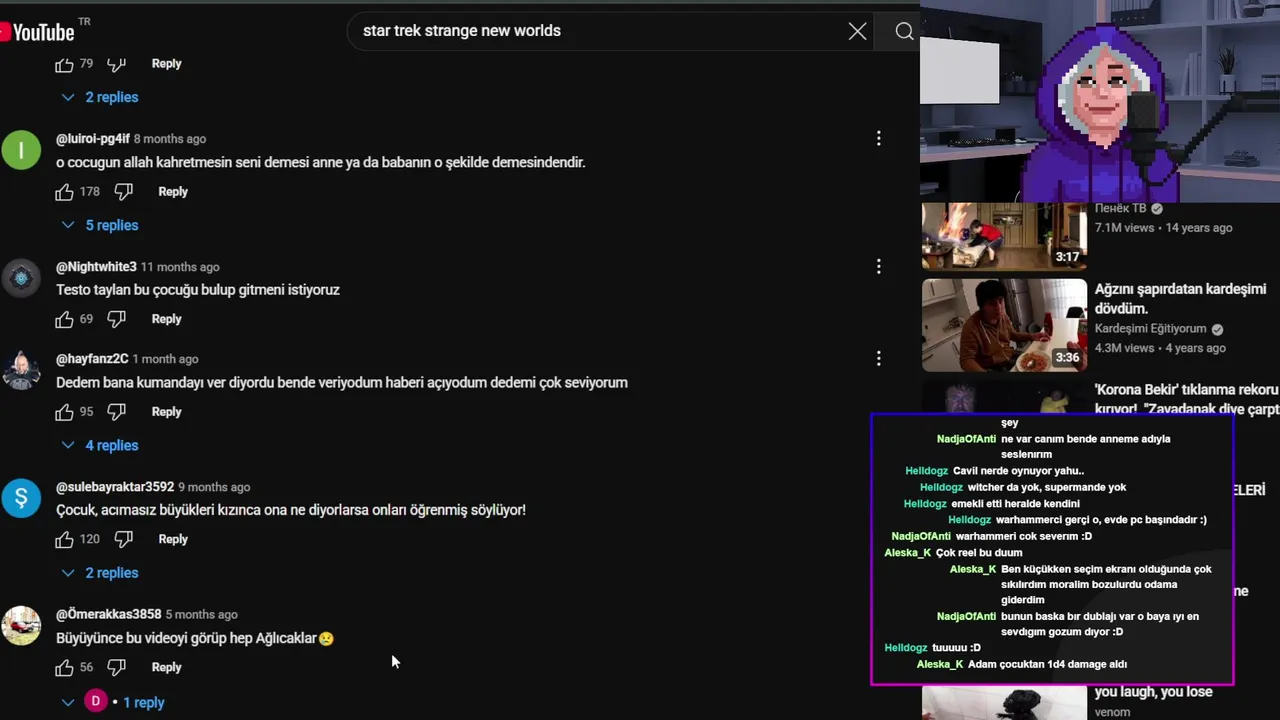Open three-dot menu on @luiroi-pg4if's comment
Screen dimensions: 1280x720
click(x=878, y=139)
